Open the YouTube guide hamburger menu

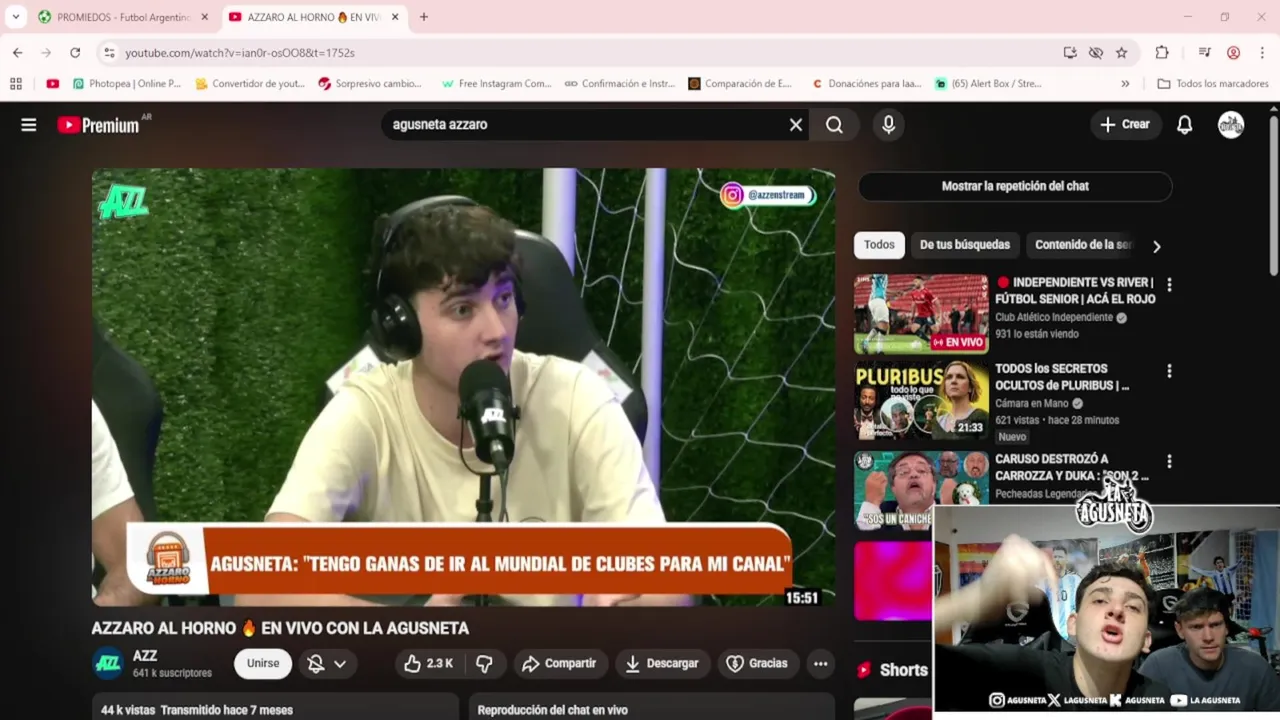pyautogui.click(x=29, y=125)
